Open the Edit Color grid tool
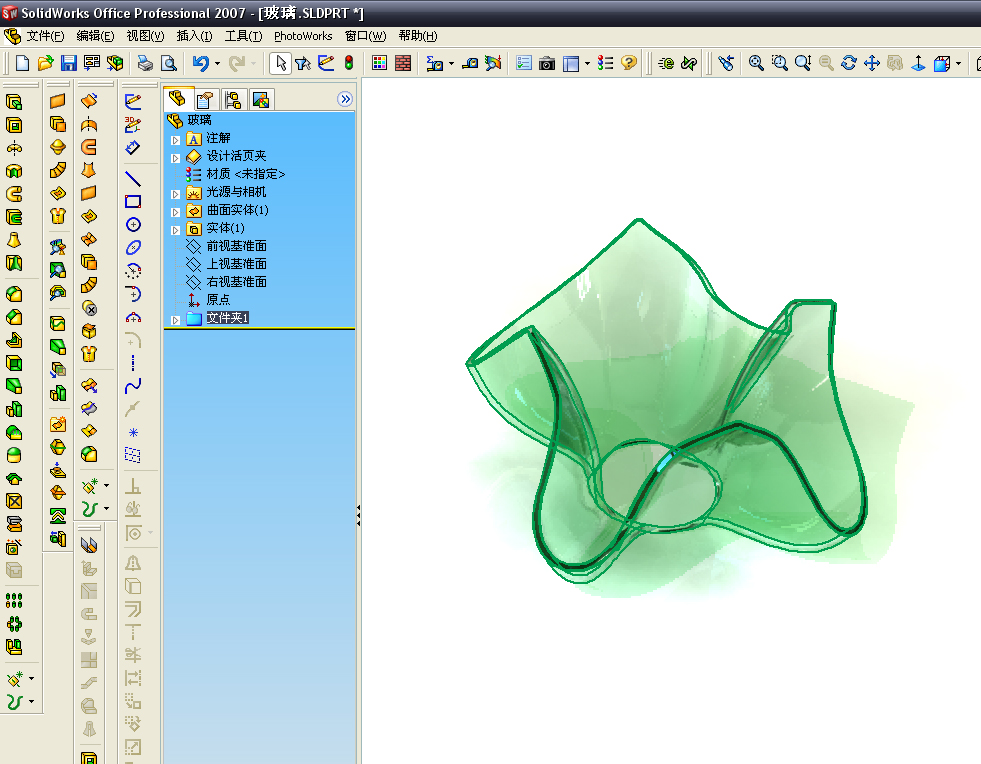Screen dimensions: 981x764 tap(379, 63)
